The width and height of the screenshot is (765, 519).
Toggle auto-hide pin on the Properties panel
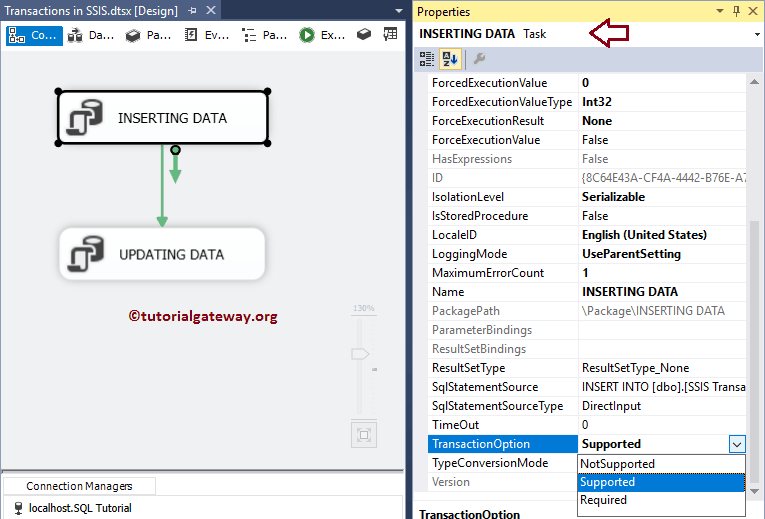point(737,11)
